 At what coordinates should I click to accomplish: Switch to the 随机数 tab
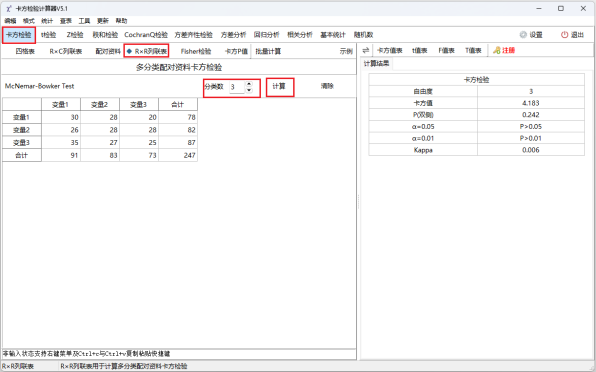(x=363, y=35)
